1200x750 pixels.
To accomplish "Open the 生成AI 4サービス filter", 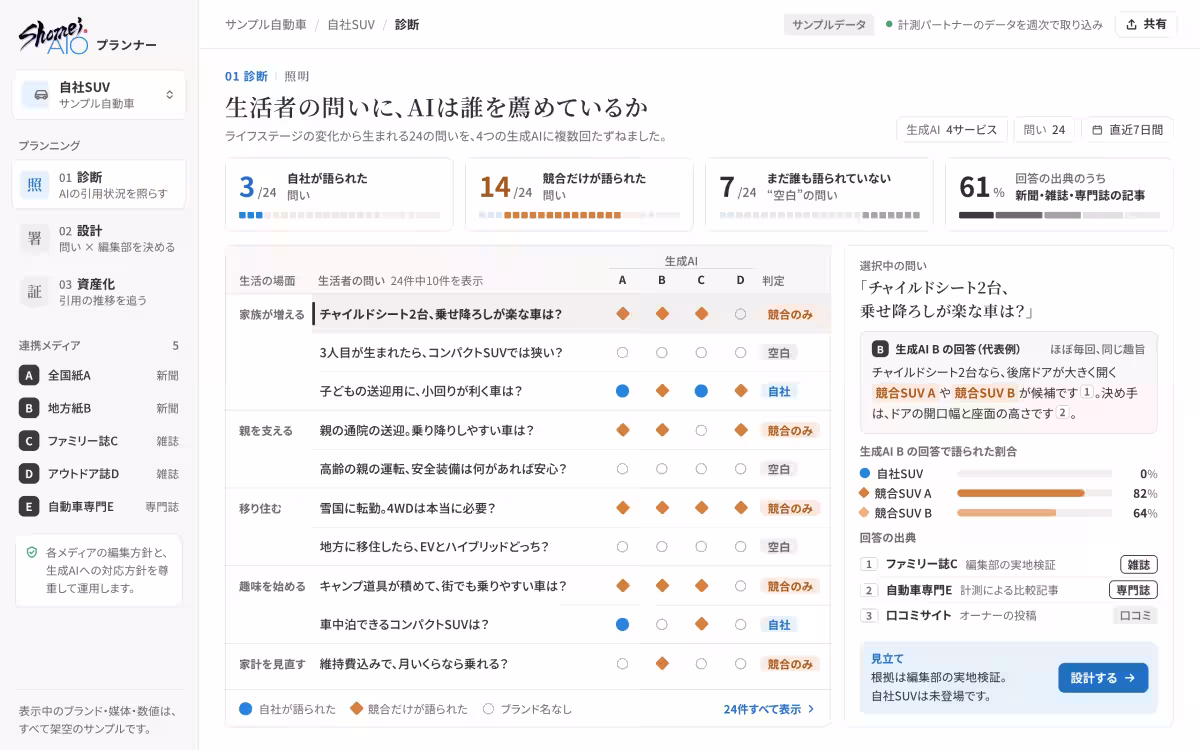I will pyautogui.click(x=952, y=129).
